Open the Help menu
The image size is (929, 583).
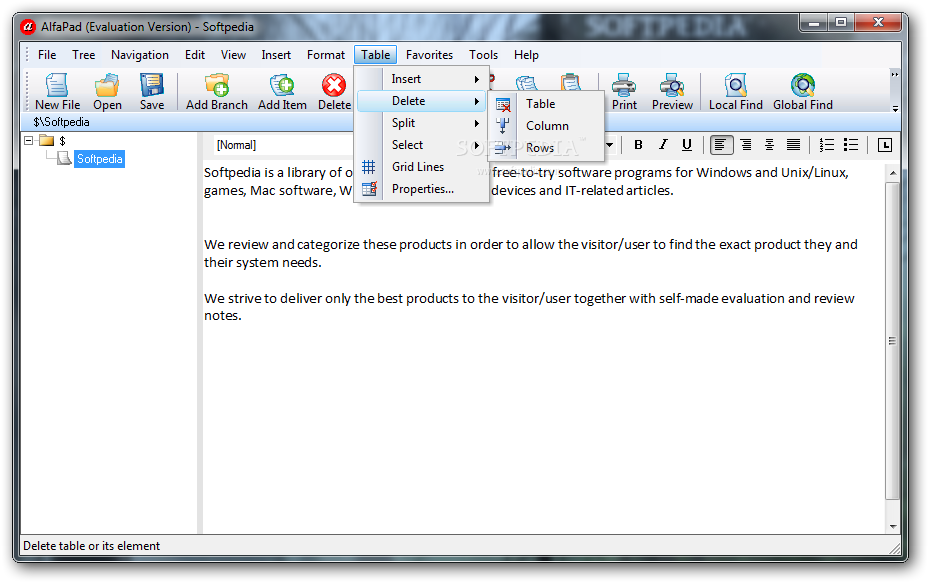[x=526, y=55]
